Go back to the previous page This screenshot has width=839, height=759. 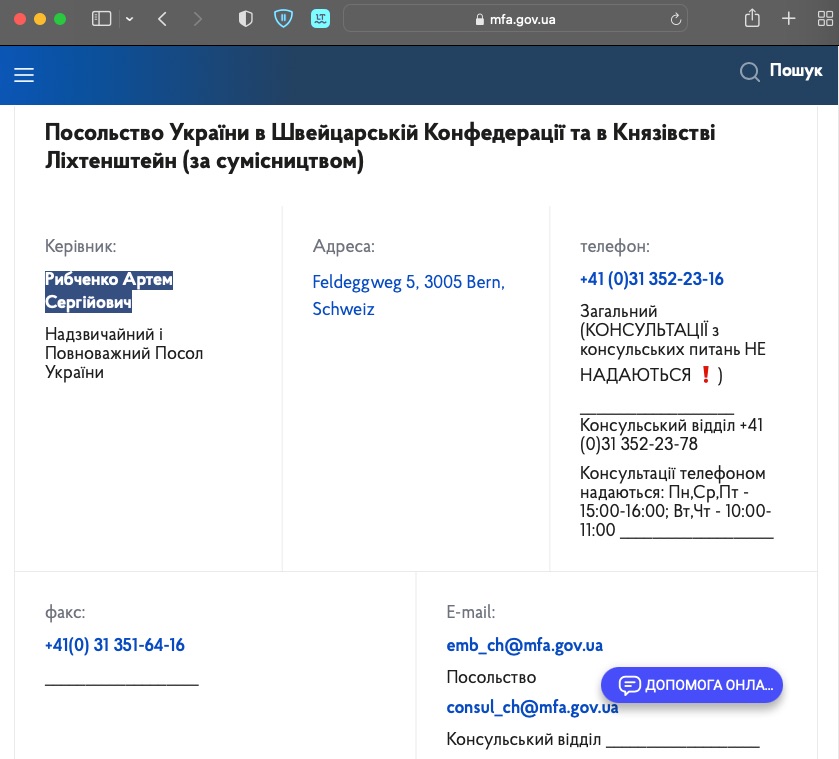(x=163, y=19)
